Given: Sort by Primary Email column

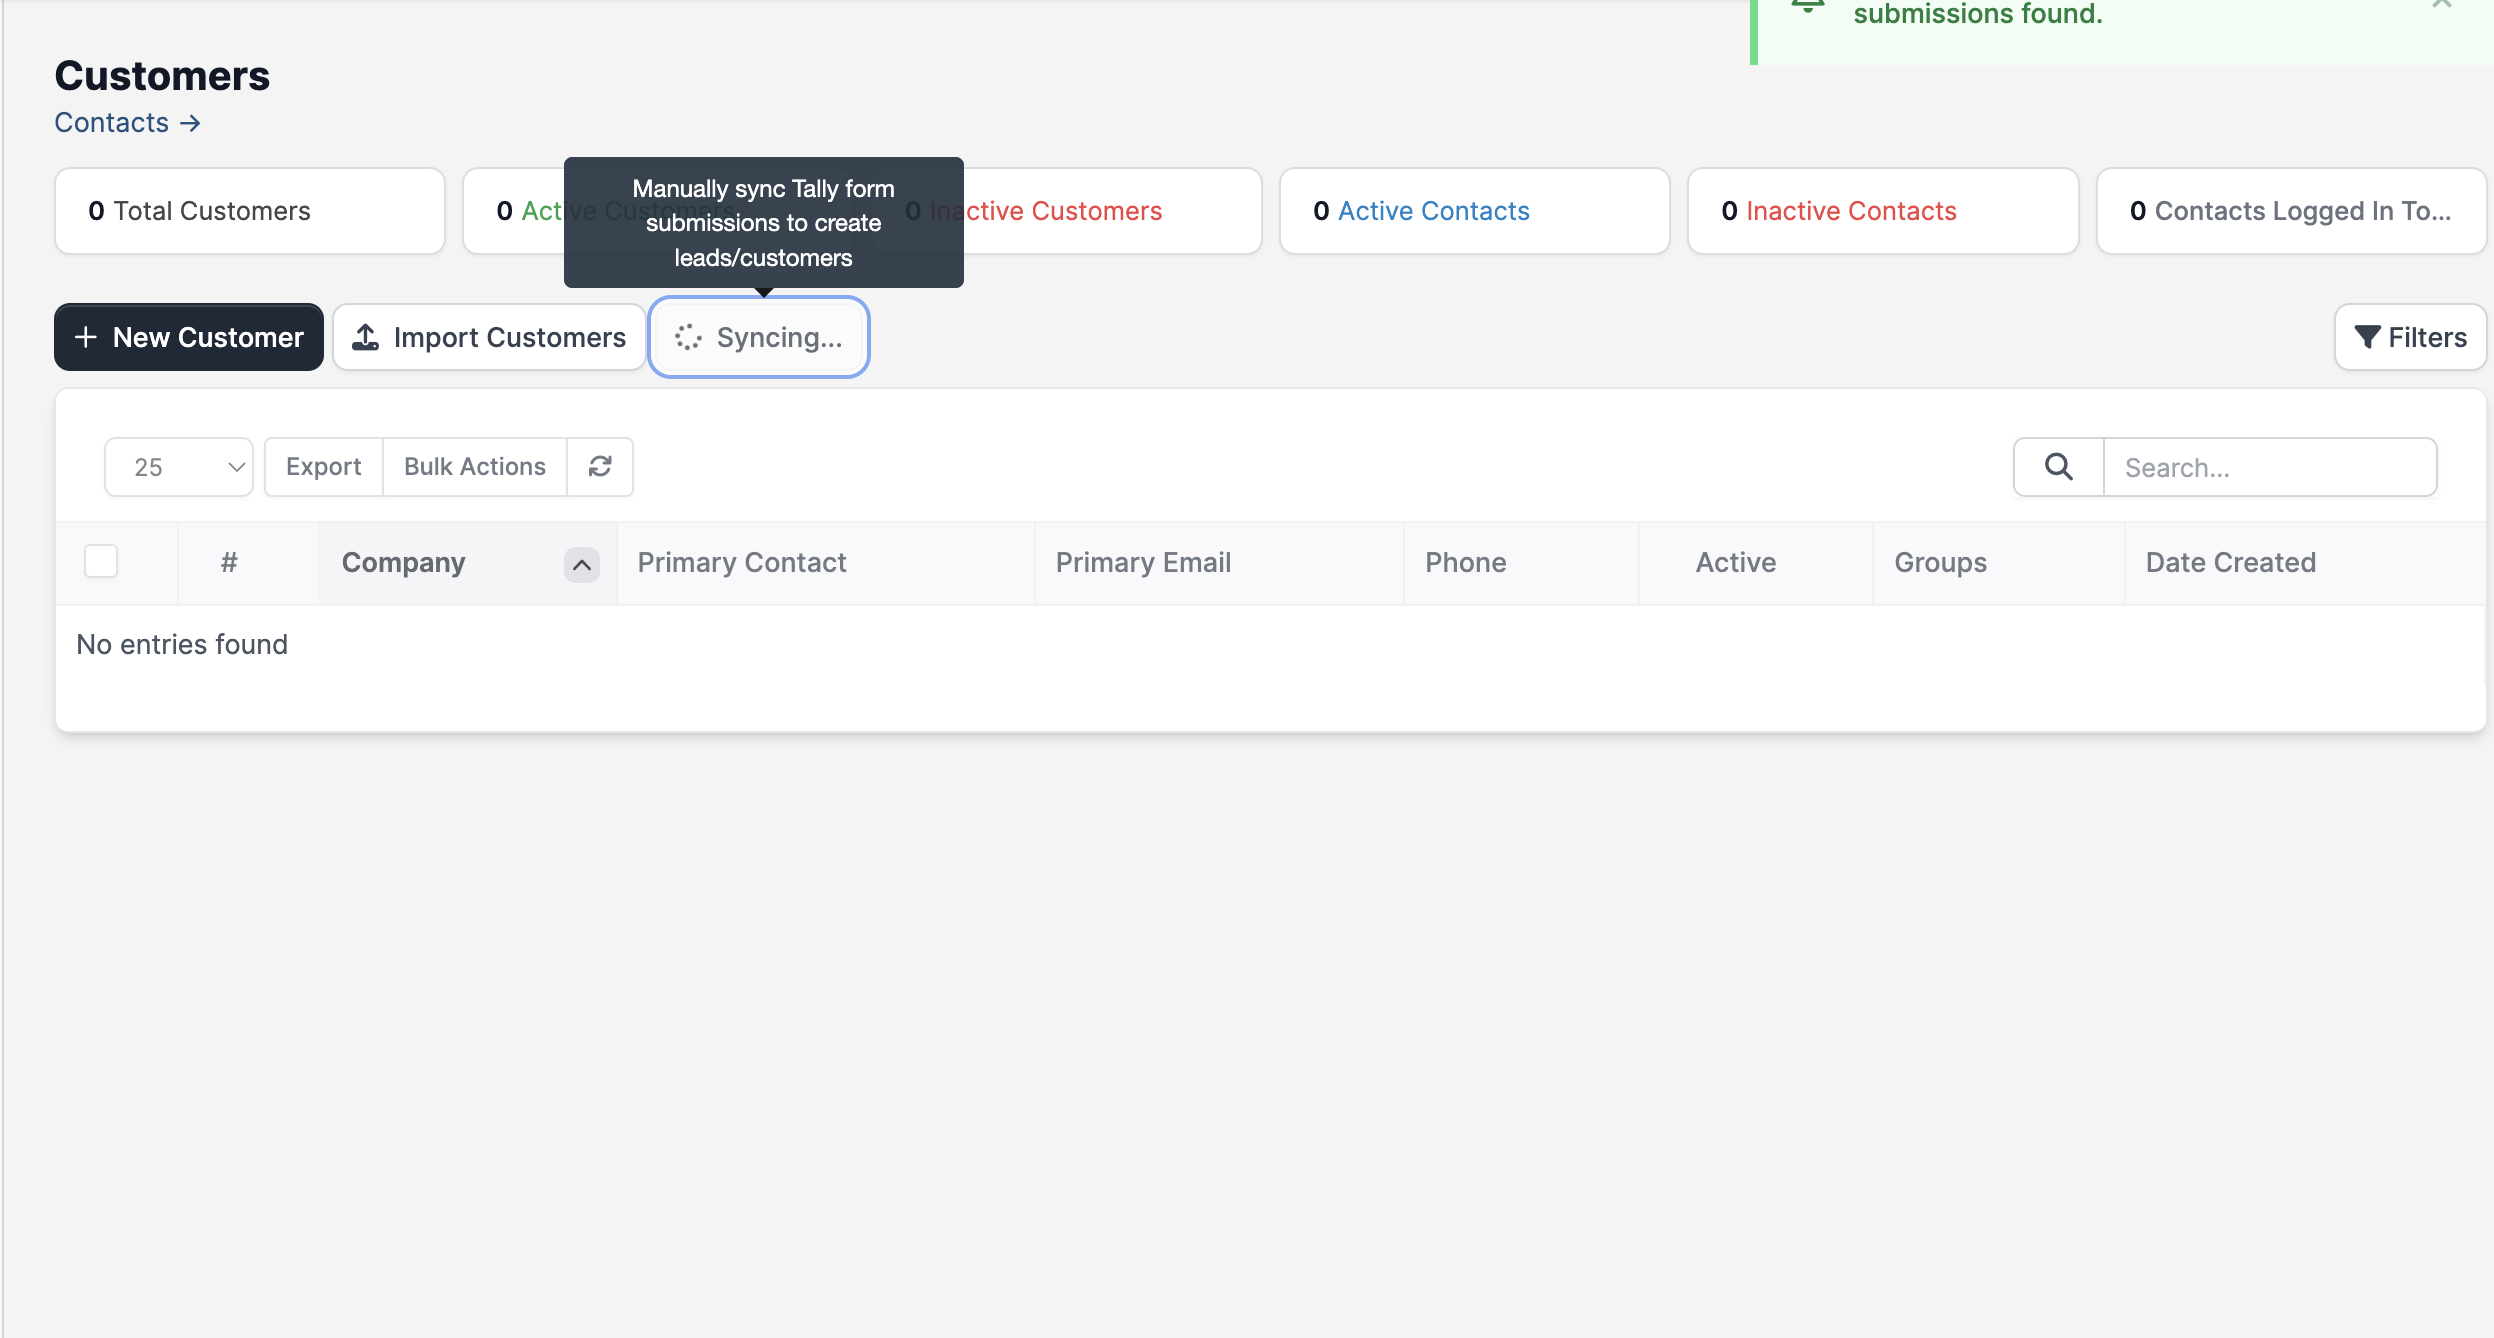Looking at the screenshot, I should (x=1143, y=563).
